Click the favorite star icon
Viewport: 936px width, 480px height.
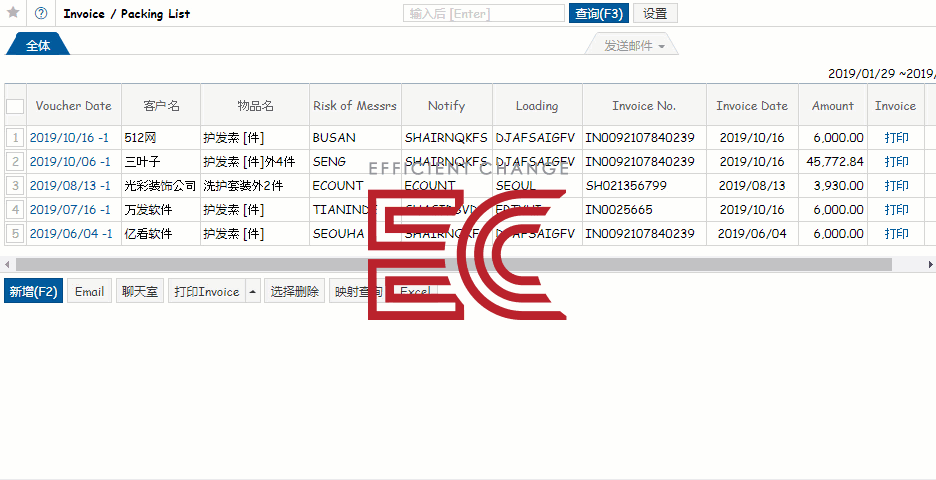coord(13,13)
